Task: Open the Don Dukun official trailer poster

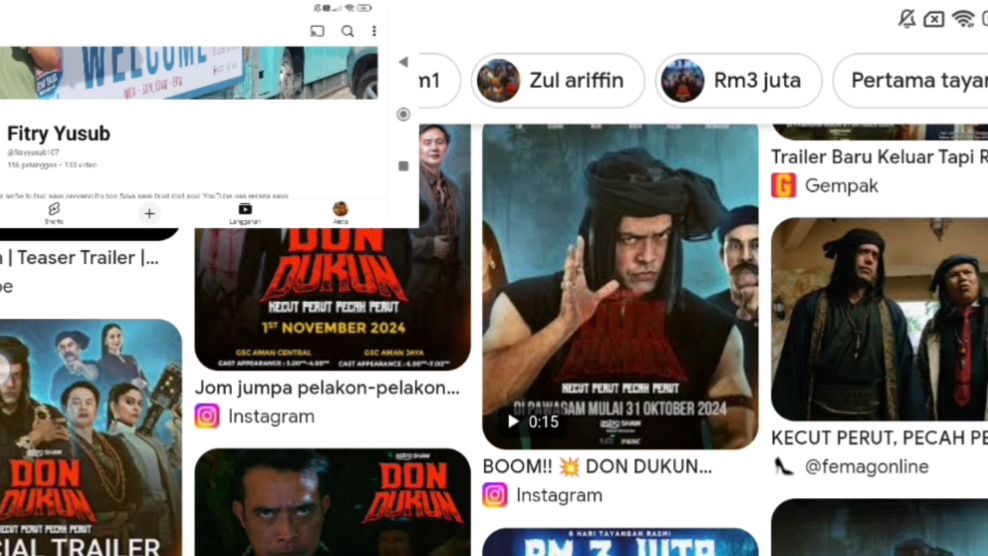Action: pyautogui.click(x=91, y=437)
